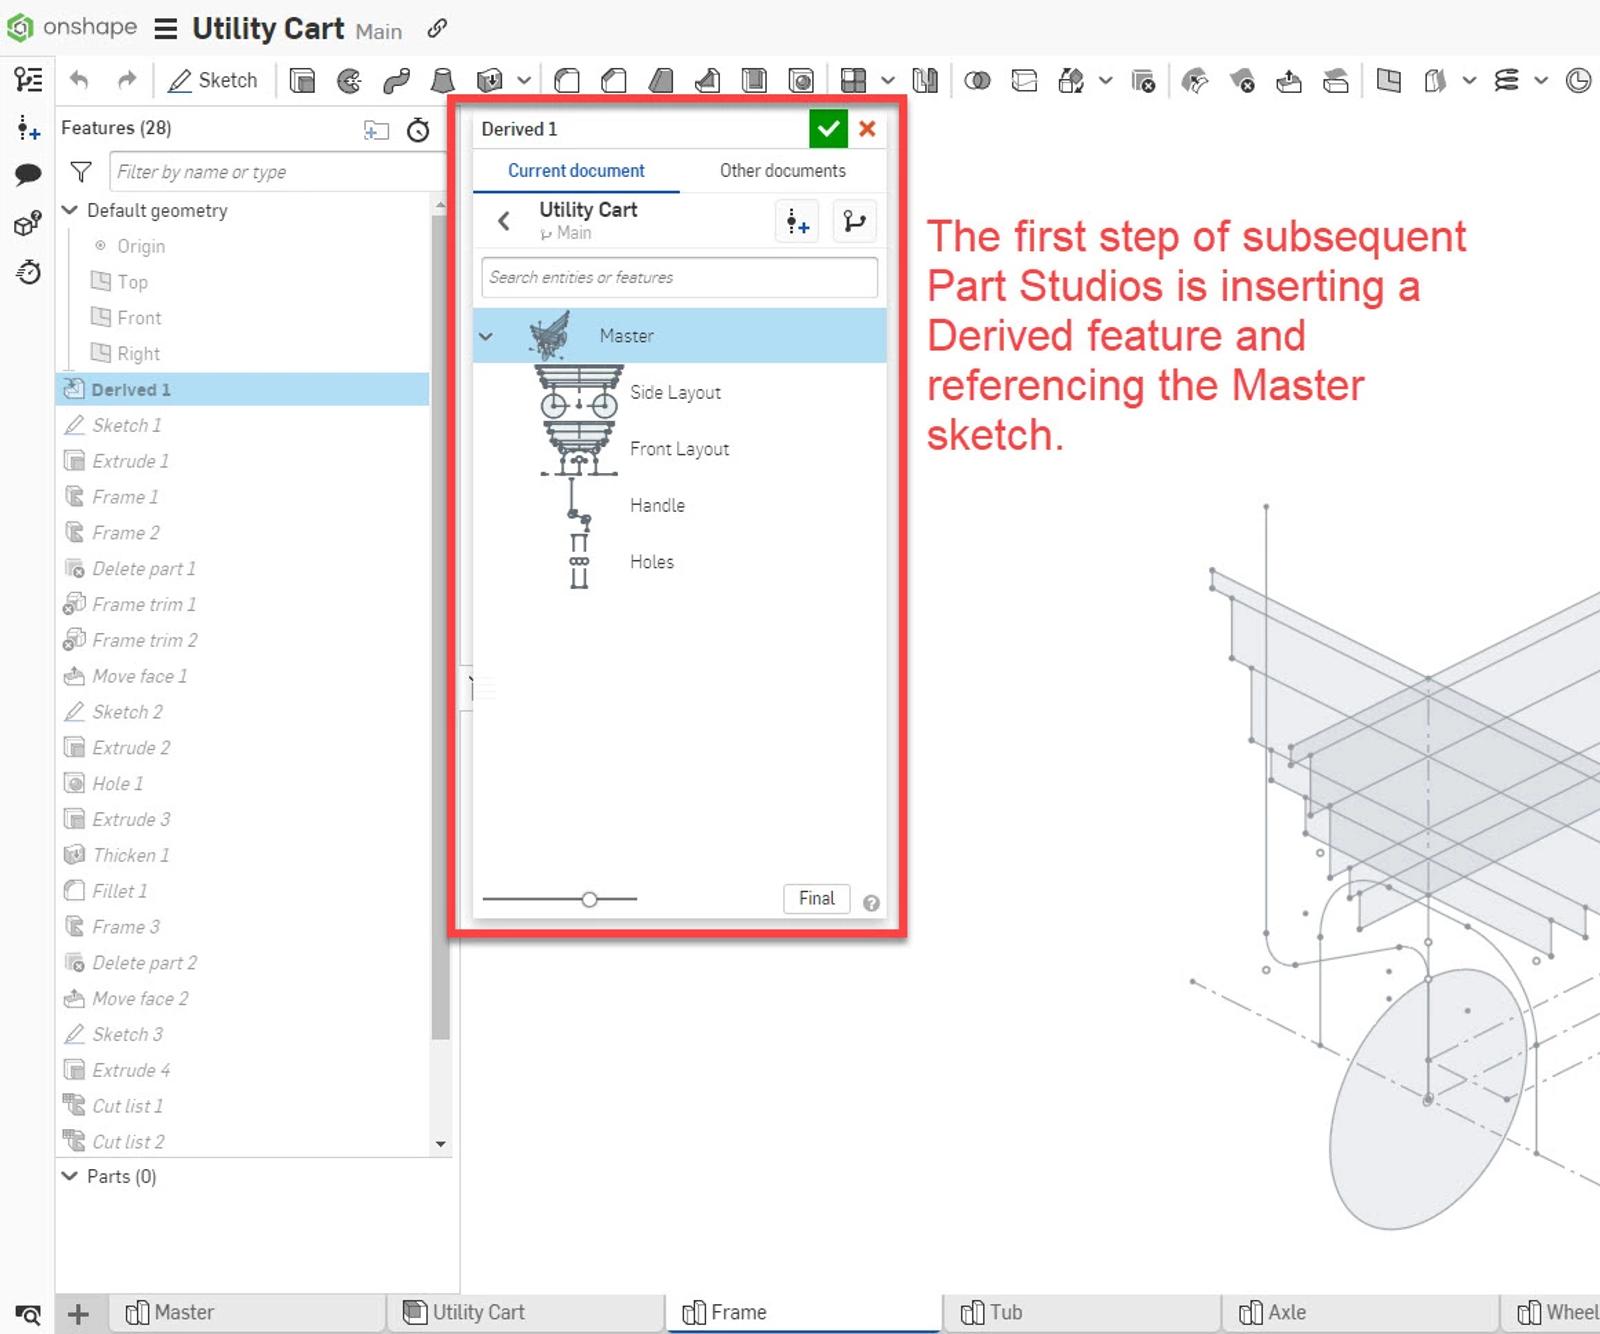Select the Sweep tool in the toolbar

pyautogui.click(x=396, y=80)
